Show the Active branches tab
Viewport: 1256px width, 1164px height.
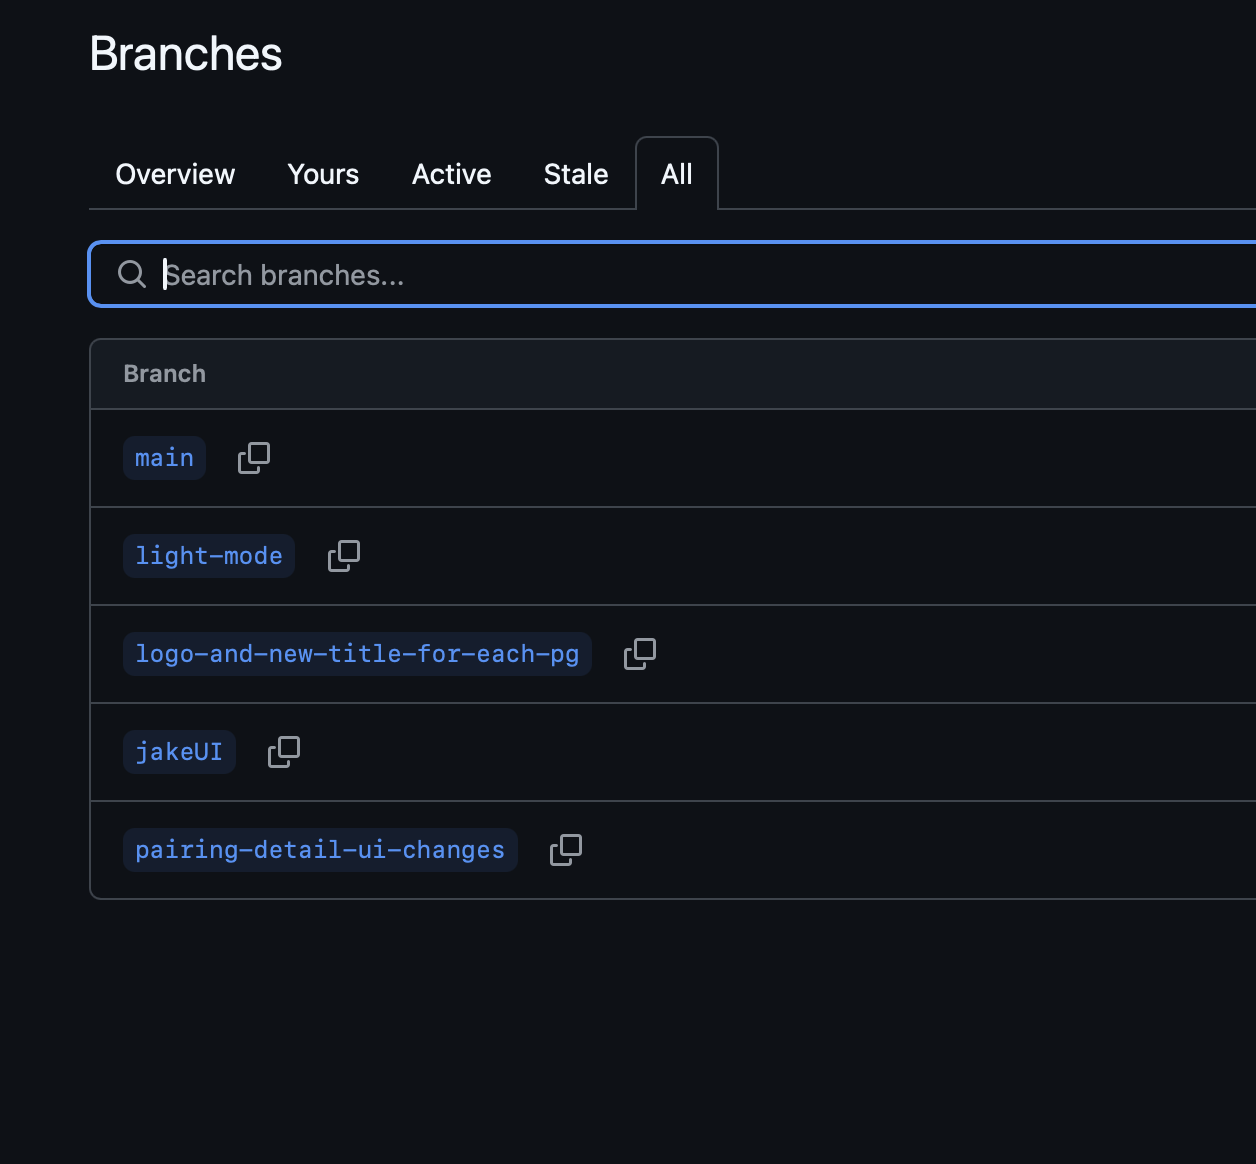[x=451, y=174]
